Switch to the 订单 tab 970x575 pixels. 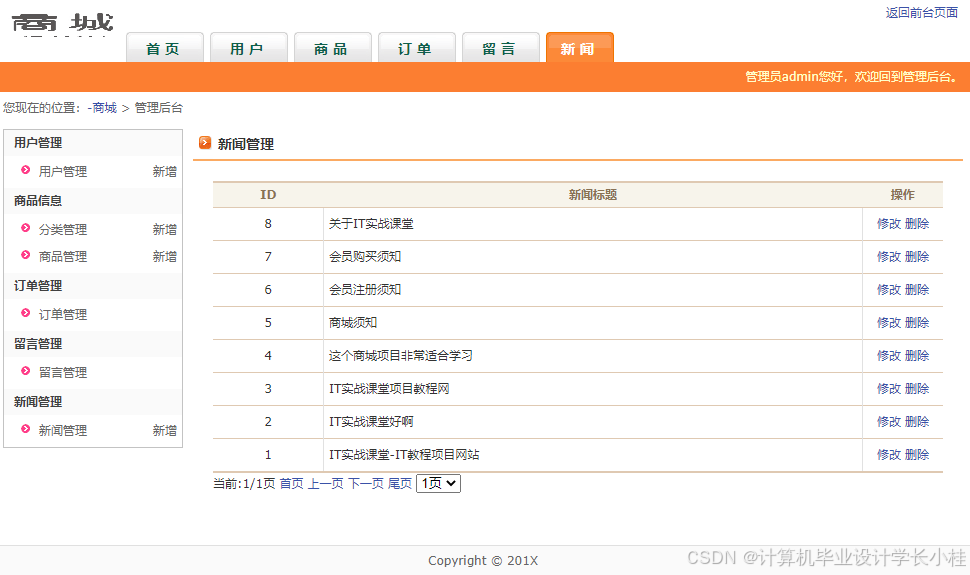(417, 48)
